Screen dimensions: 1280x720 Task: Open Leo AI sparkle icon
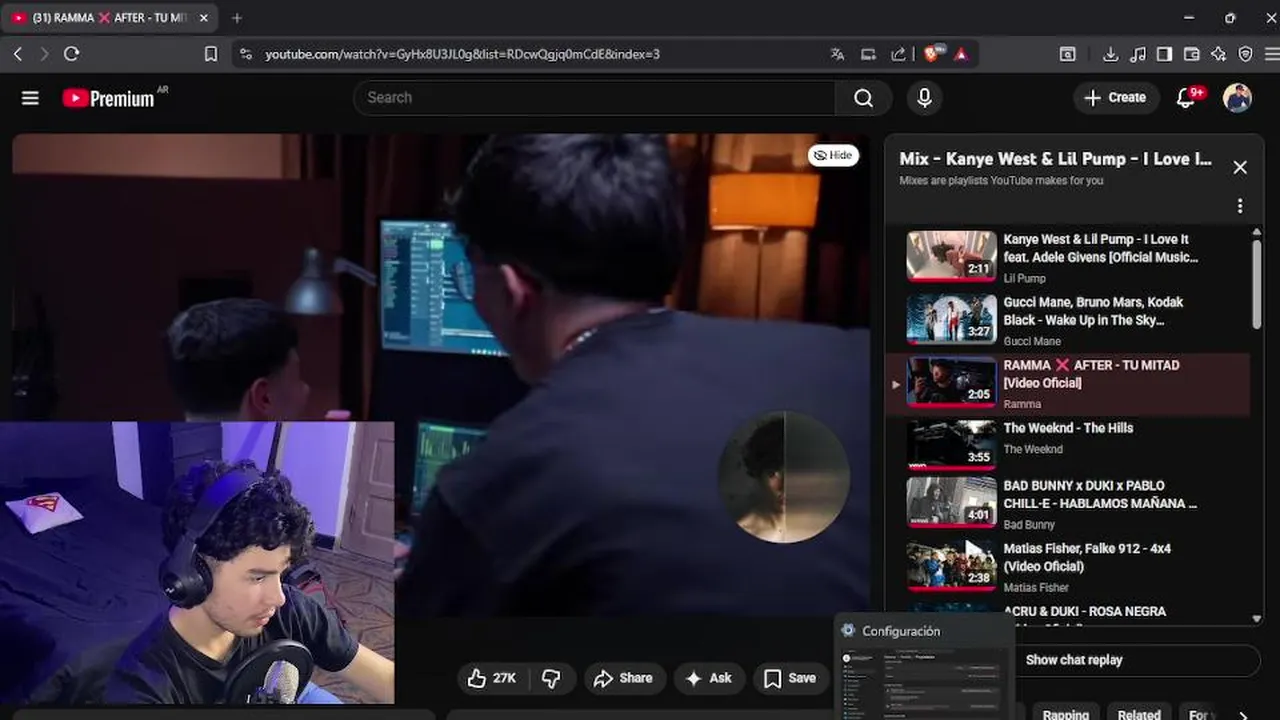[x=1218, y=54]
